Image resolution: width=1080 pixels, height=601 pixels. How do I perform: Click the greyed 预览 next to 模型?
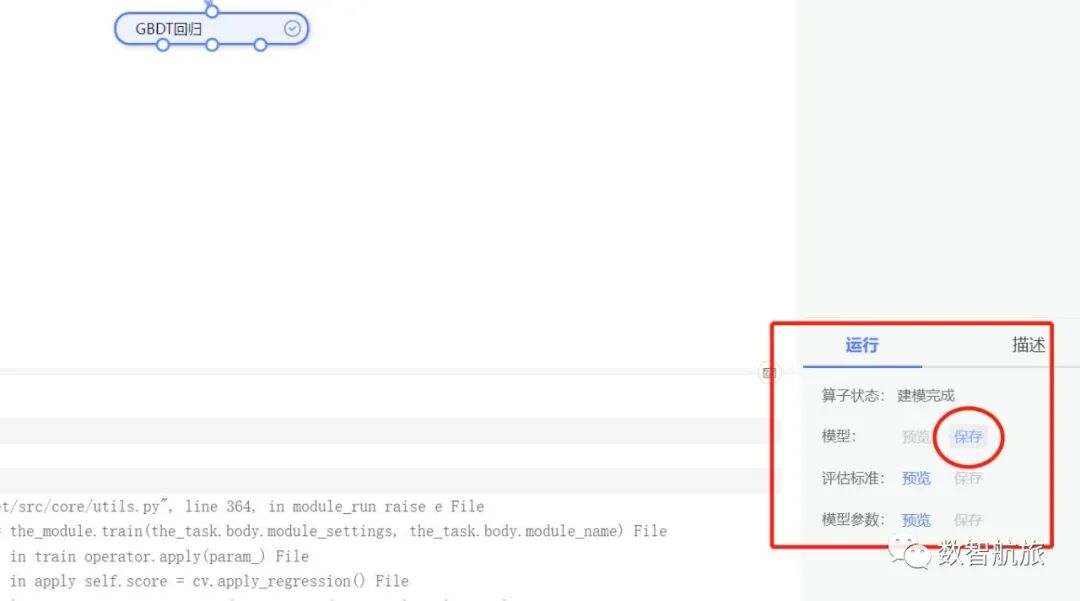click(916, 436)
